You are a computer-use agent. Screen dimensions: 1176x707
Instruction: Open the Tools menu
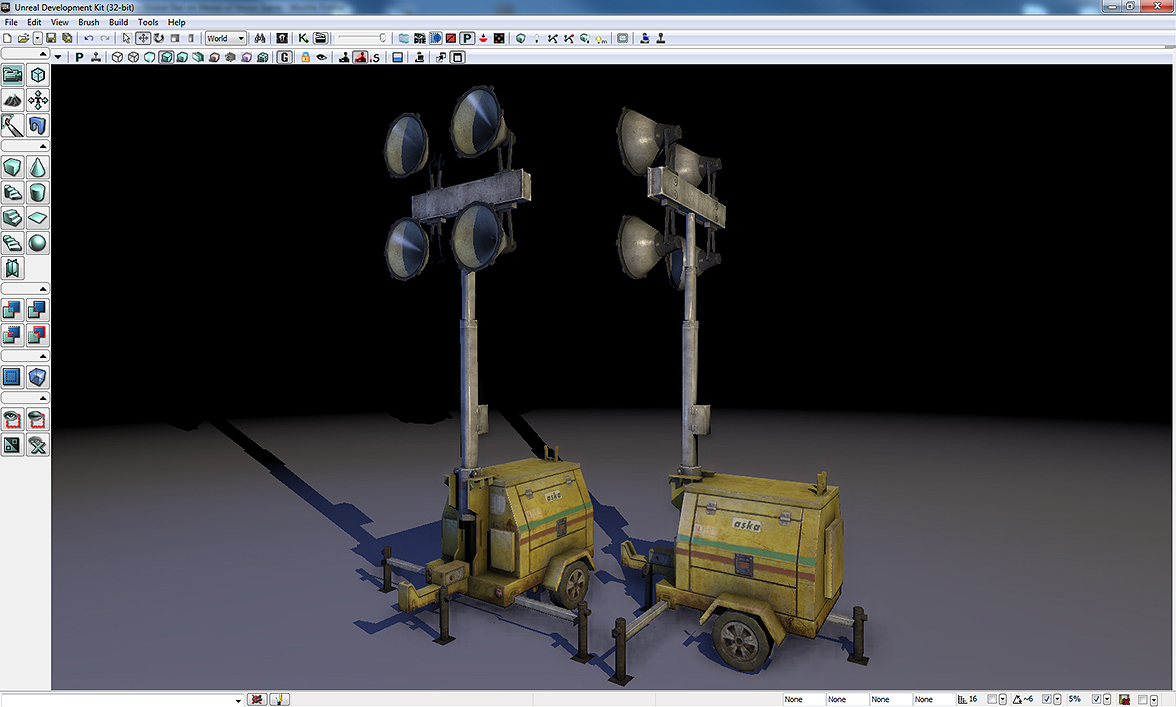[148, 22]
